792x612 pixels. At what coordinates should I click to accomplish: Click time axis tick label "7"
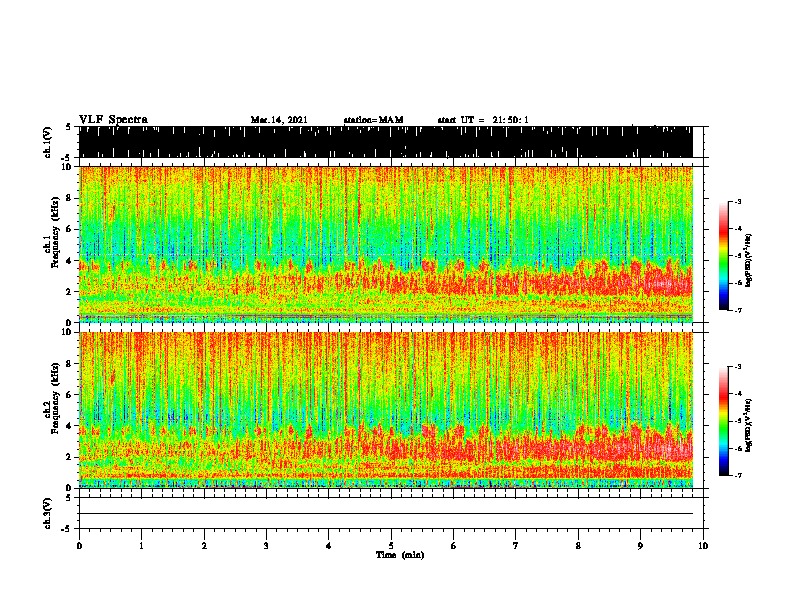pos(516,546)
